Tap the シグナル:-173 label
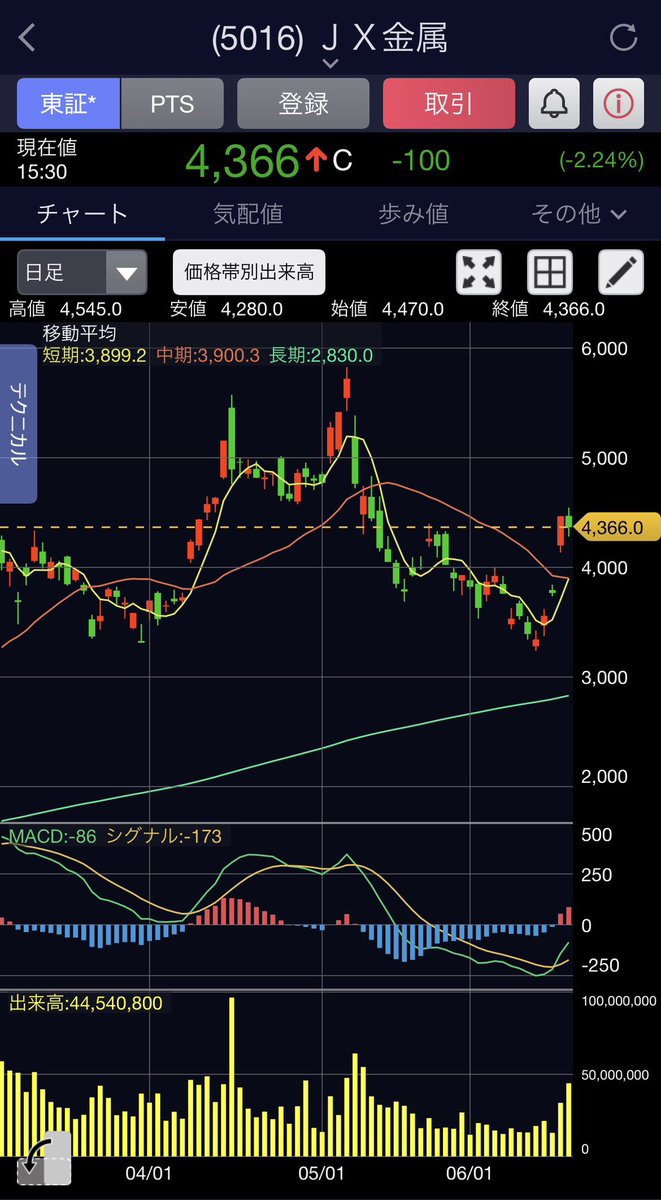Image resolution: width=661 pixels, height=1200 pixels. (164, 836)
